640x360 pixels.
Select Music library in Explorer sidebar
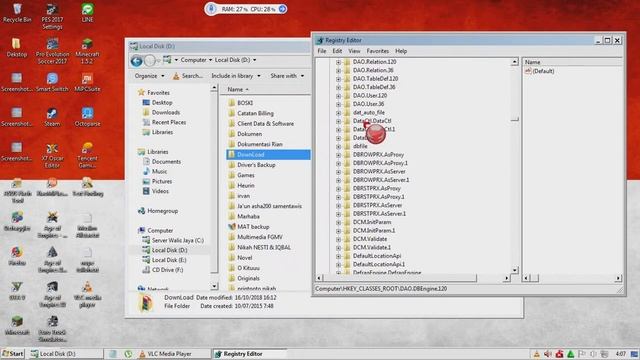[155, 171]
